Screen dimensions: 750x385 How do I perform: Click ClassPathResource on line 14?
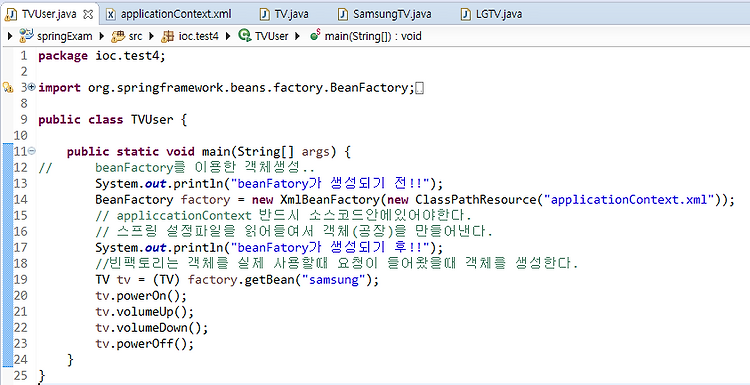(475, 199)
